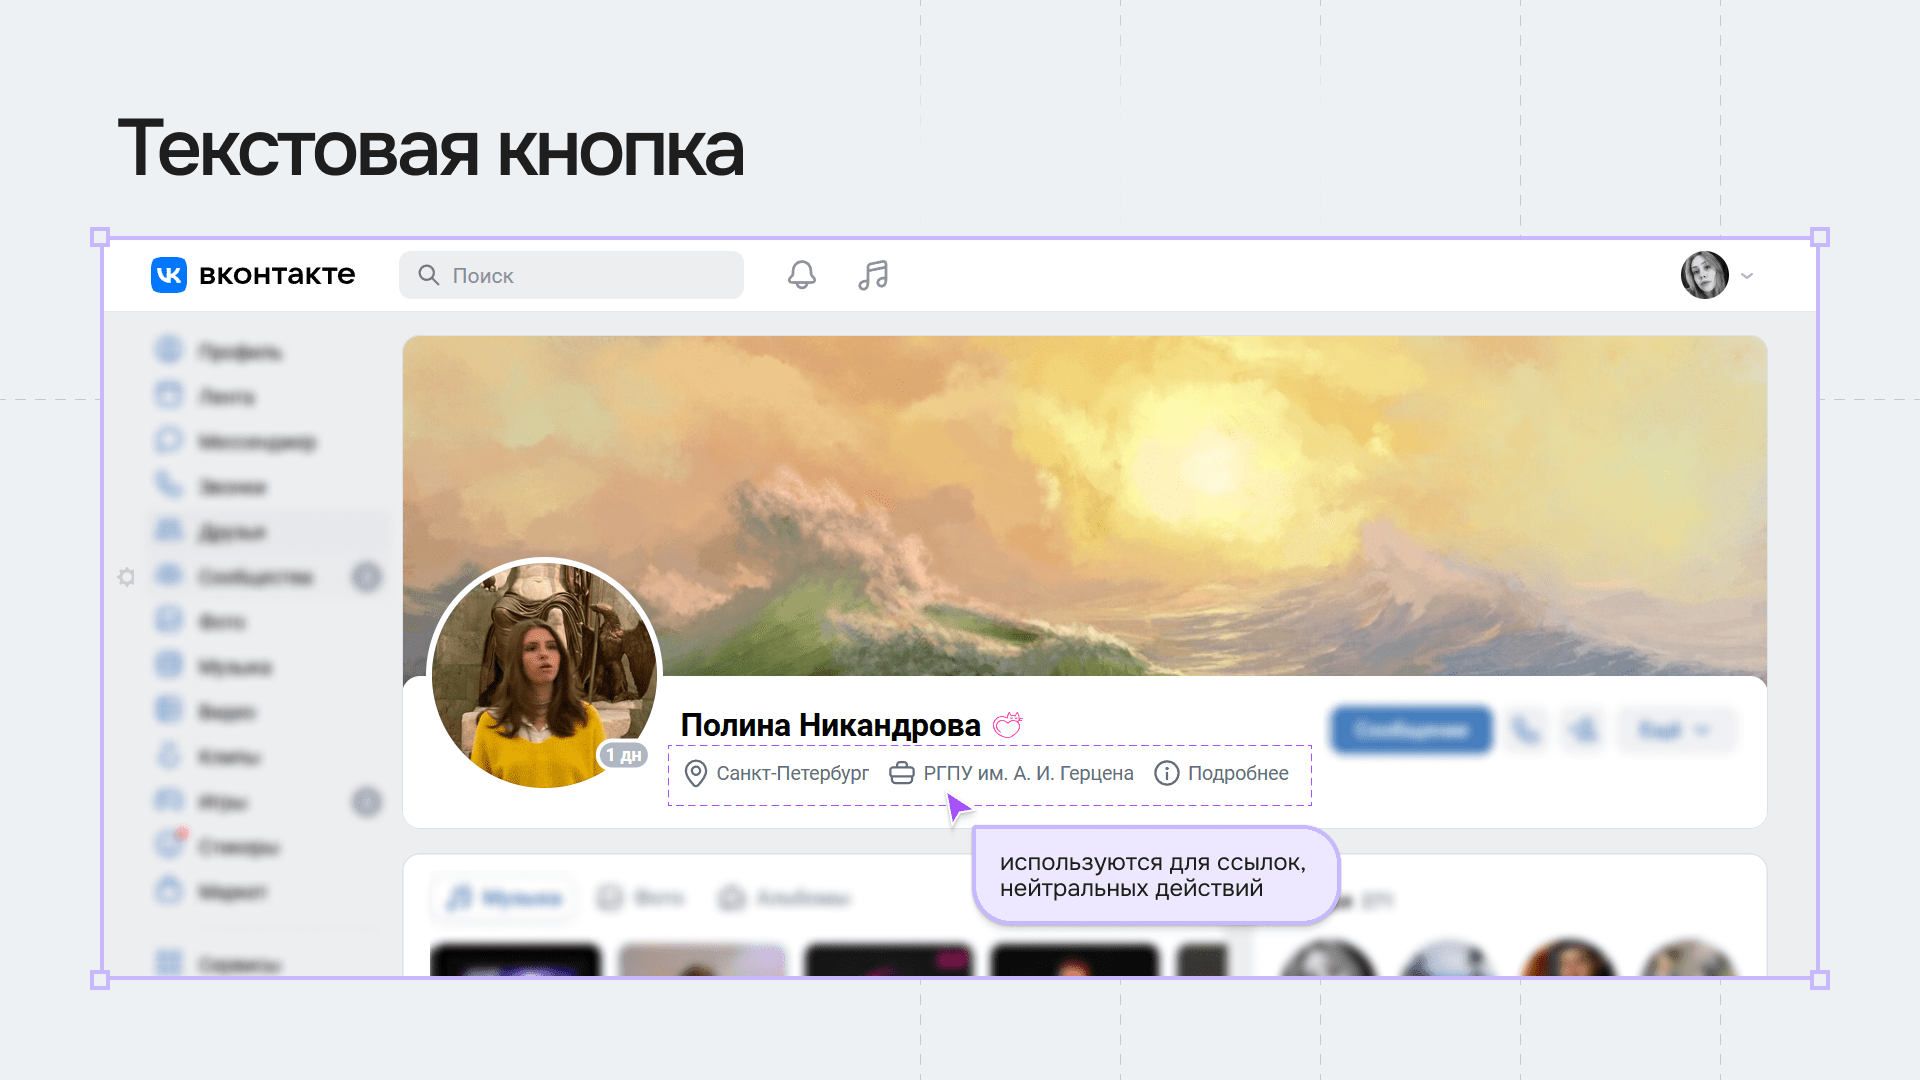1920x1080 pixels.
Task: Open the Фото tab below the profile
Action: 642,897
